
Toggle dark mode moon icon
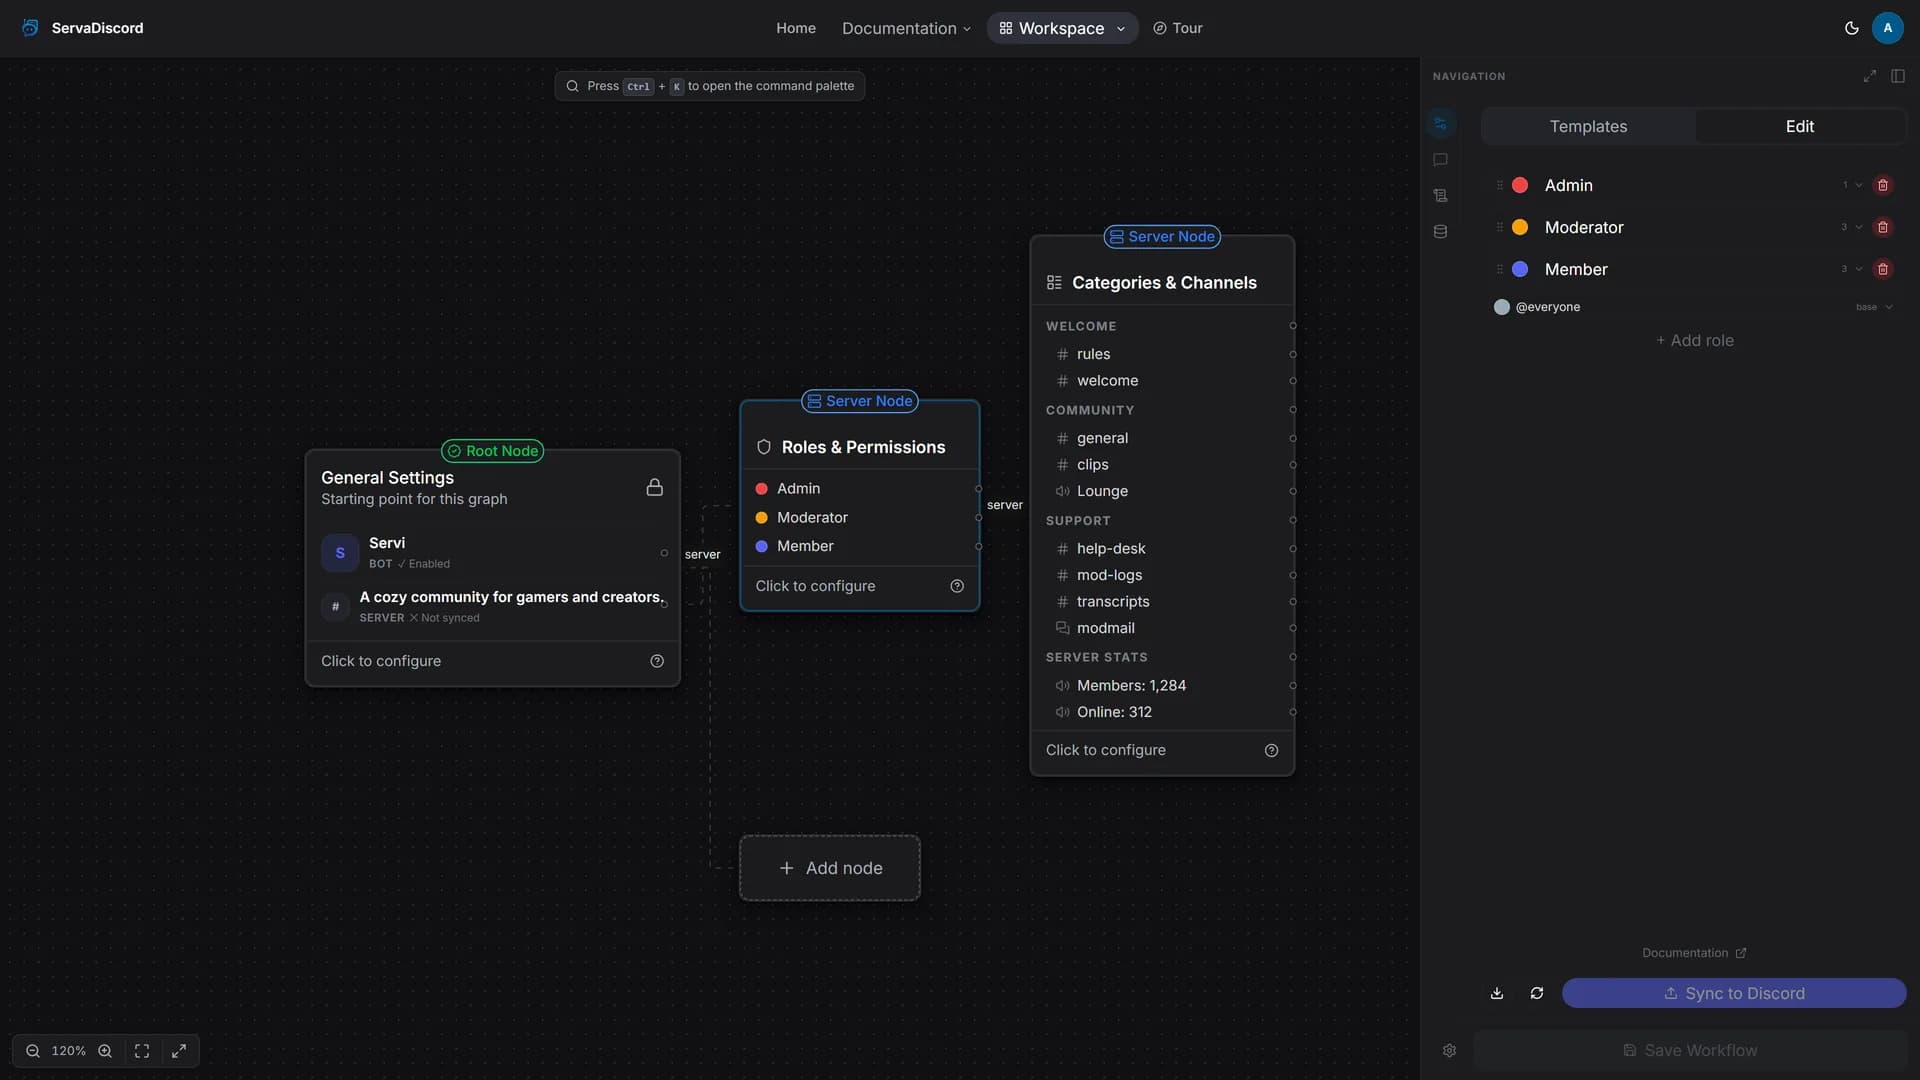tap(1851, 28)
